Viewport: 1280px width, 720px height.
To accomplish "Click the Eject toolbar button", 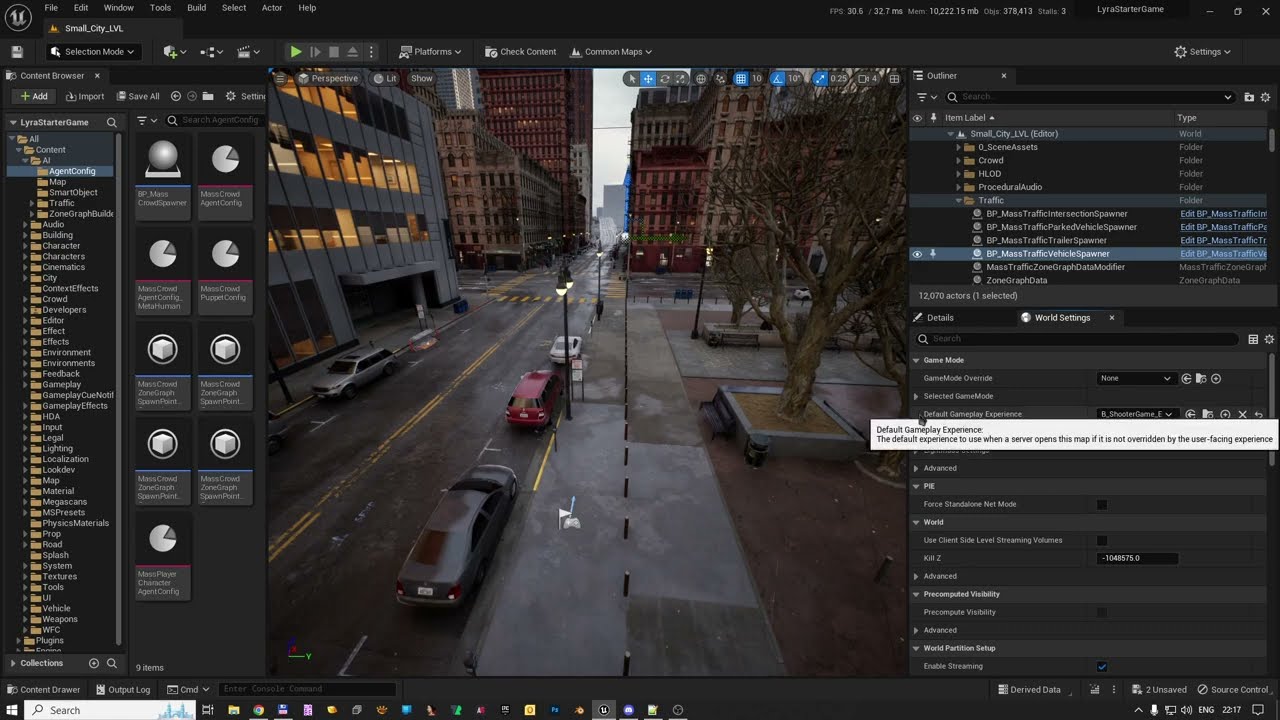I will coord(352,51).
